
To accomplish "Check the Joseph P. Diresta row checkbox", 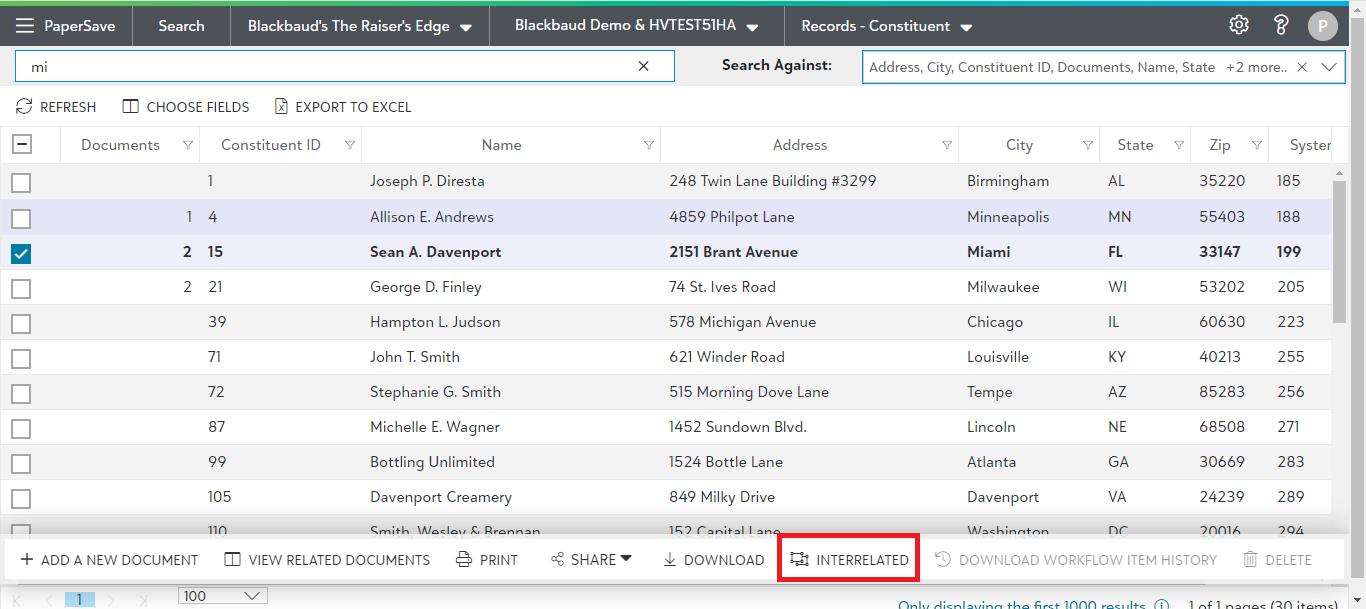I will 21,182.
